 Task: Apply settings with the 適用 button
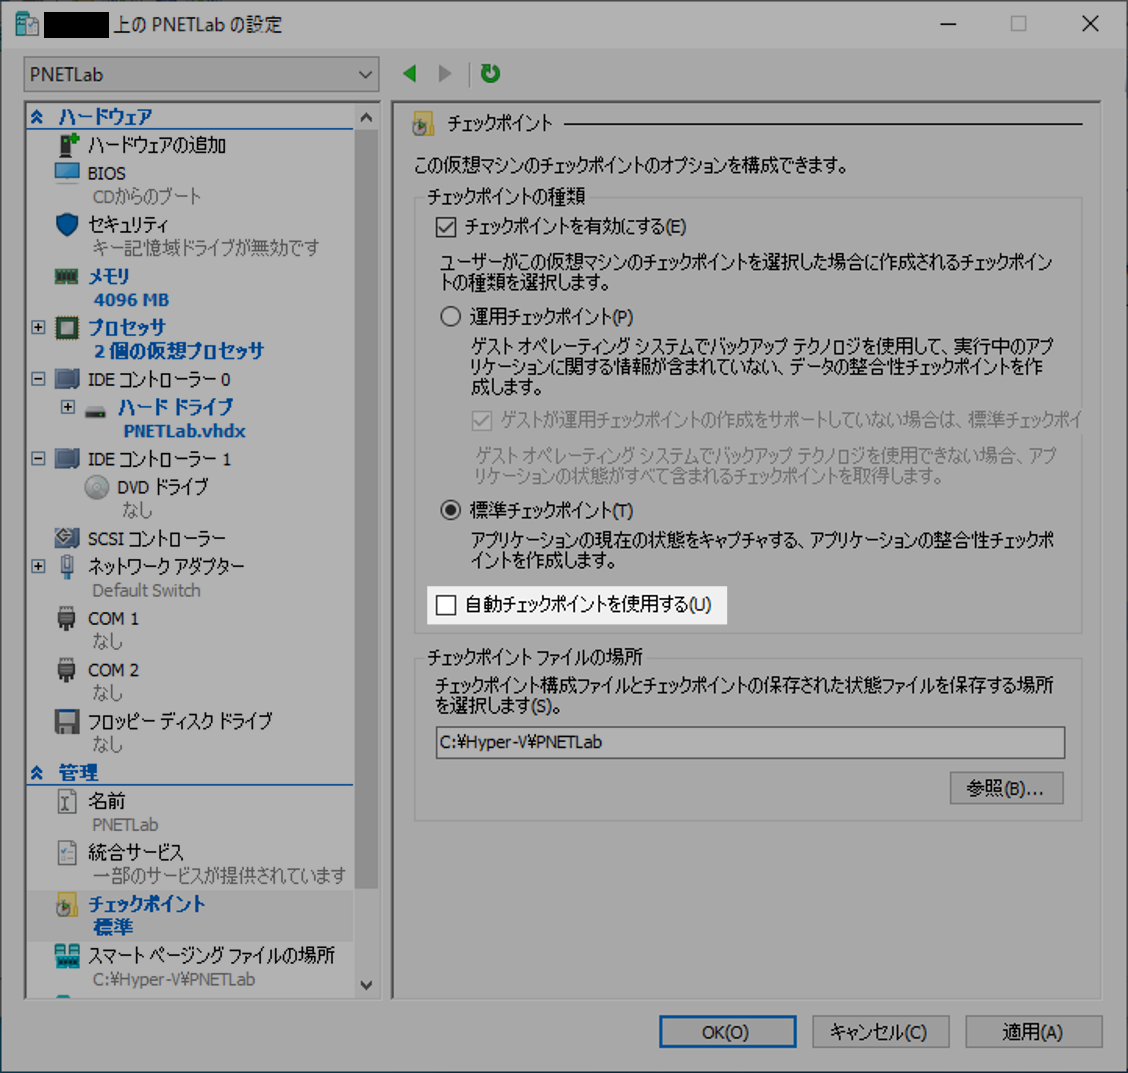pyautogui.click(x=1033, y=1031)
